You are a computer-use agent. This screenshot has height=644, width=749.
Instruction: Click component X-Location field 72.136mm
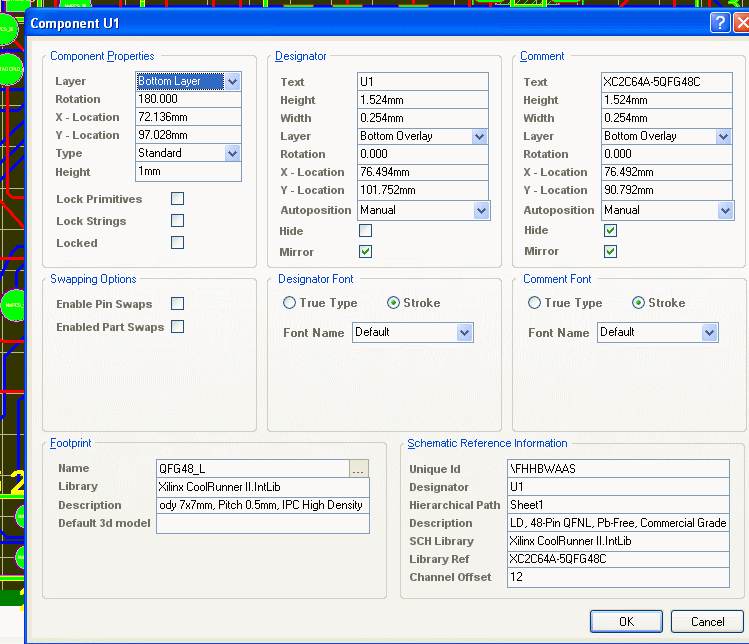click(188, 117)
